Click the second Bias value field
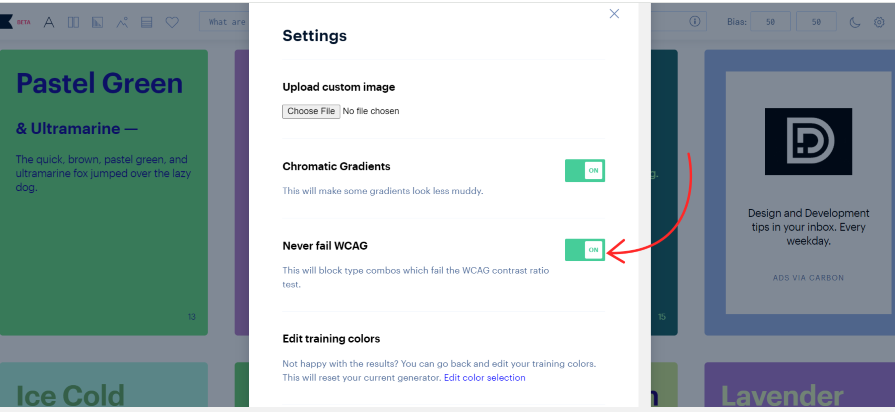The height and width of the screenshot is (412, 895). 816,21
